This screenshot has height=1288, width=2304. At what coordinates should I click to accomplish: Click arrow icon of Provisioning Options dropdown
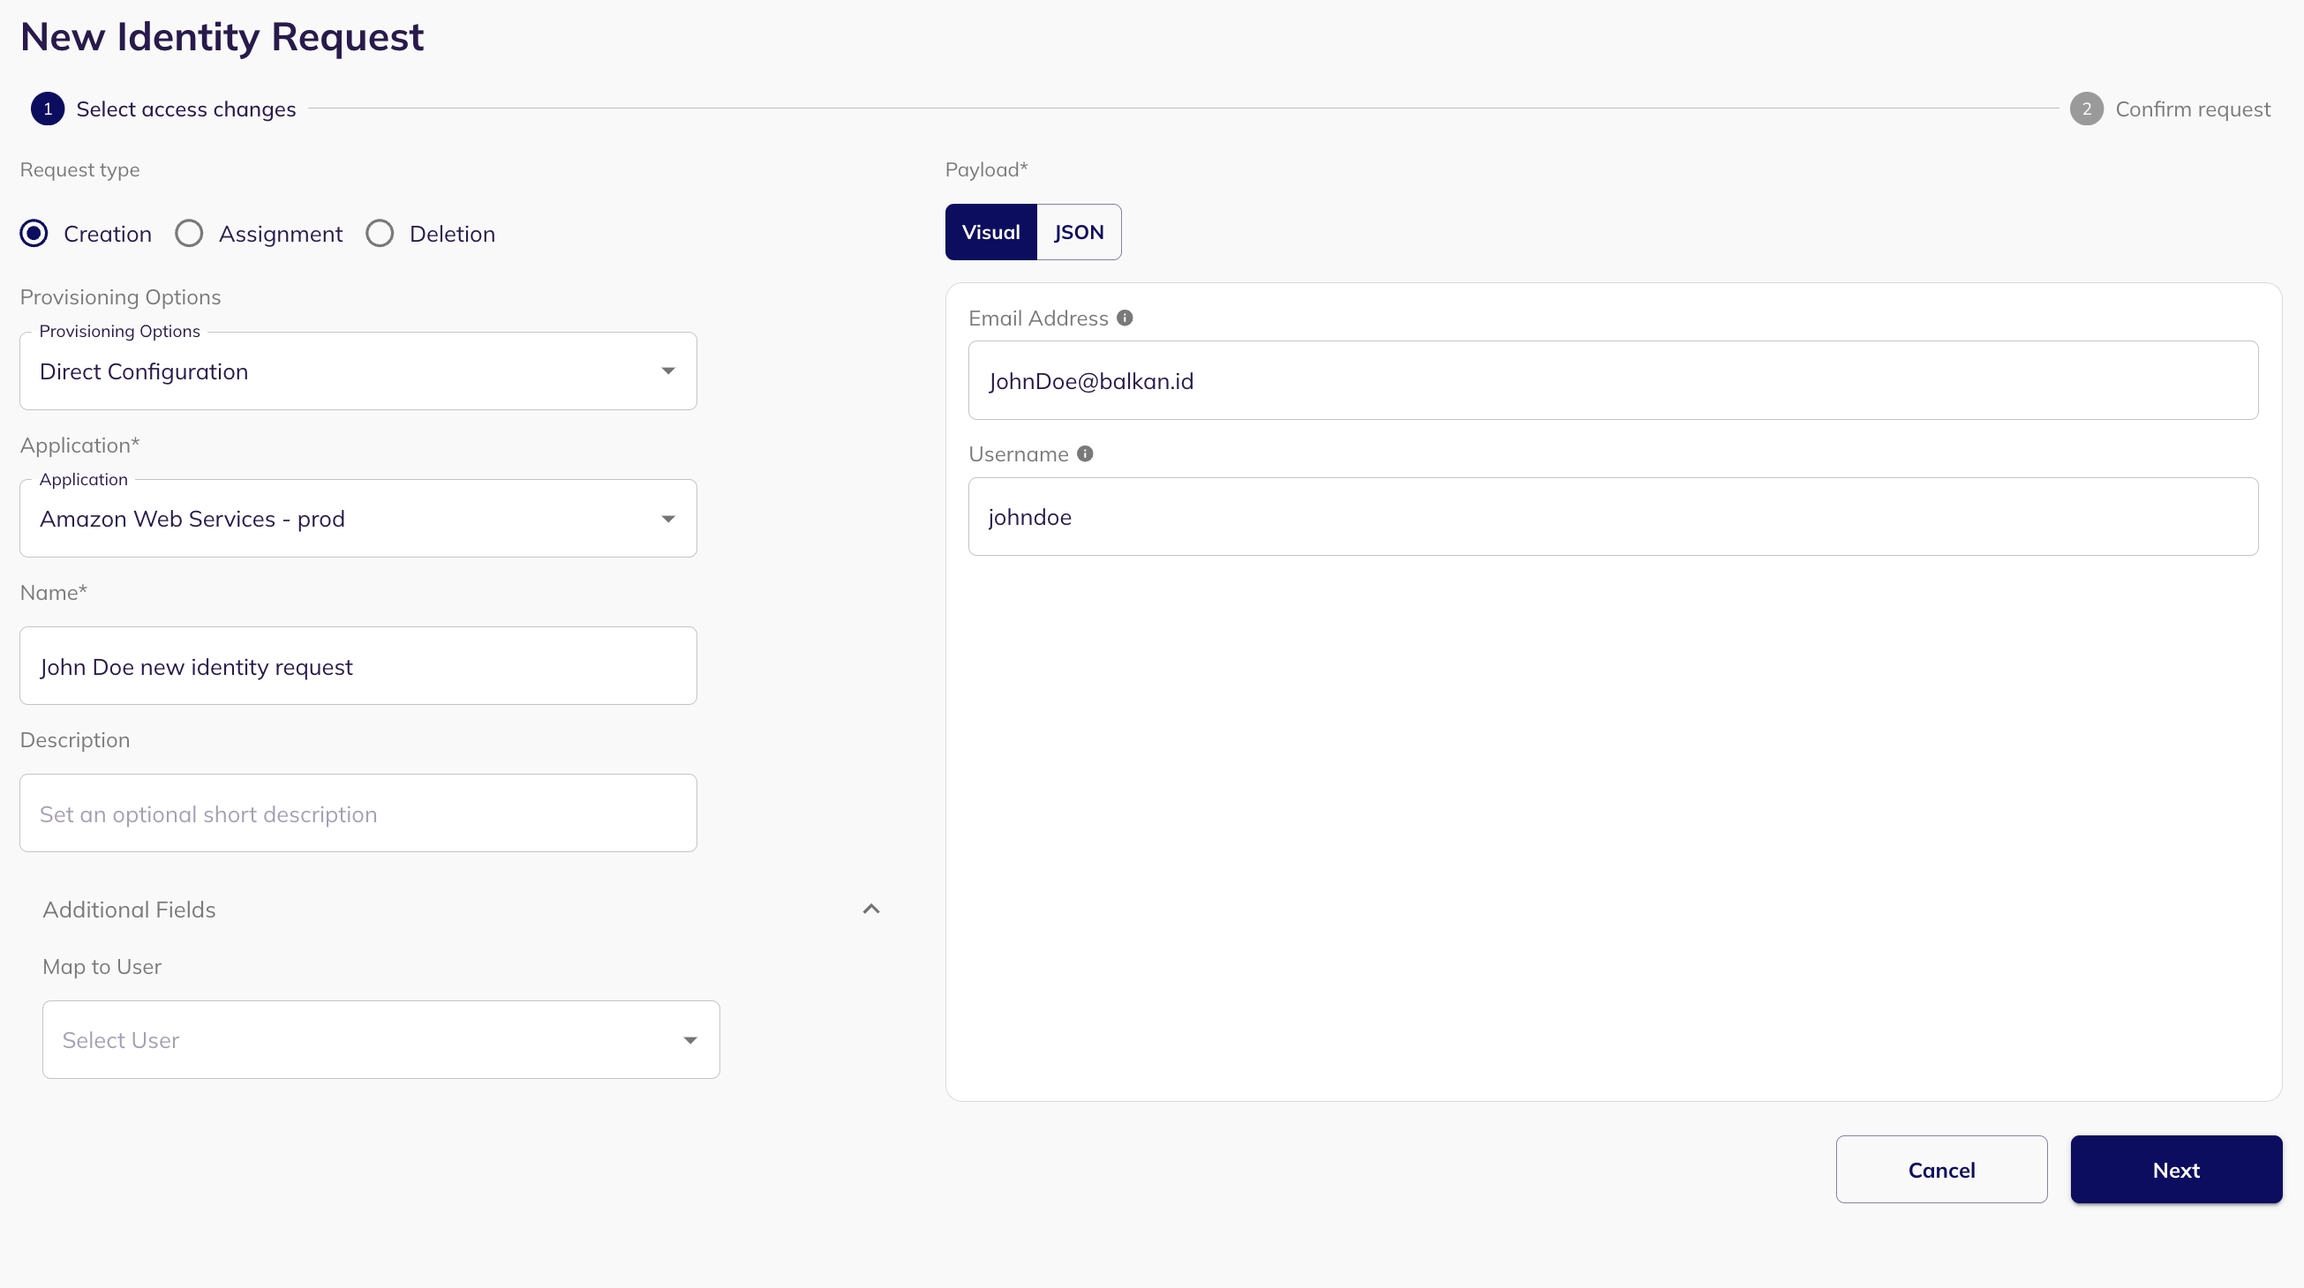[x=668, y=371]
